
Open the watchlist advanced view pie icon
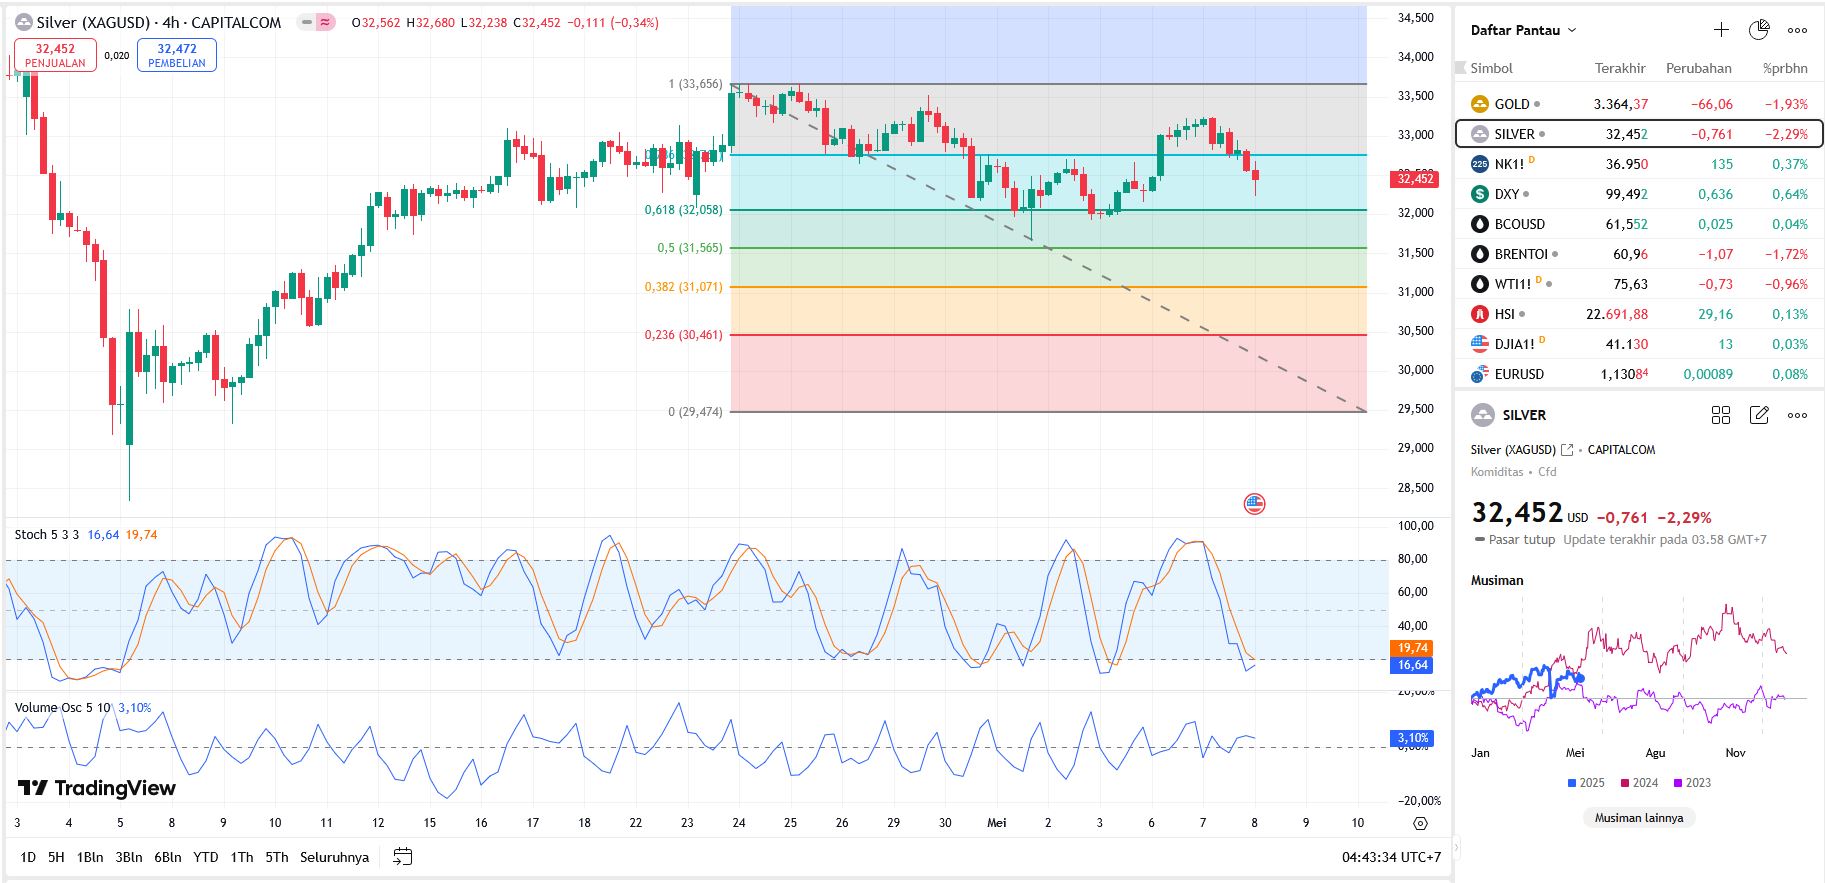1759,30
